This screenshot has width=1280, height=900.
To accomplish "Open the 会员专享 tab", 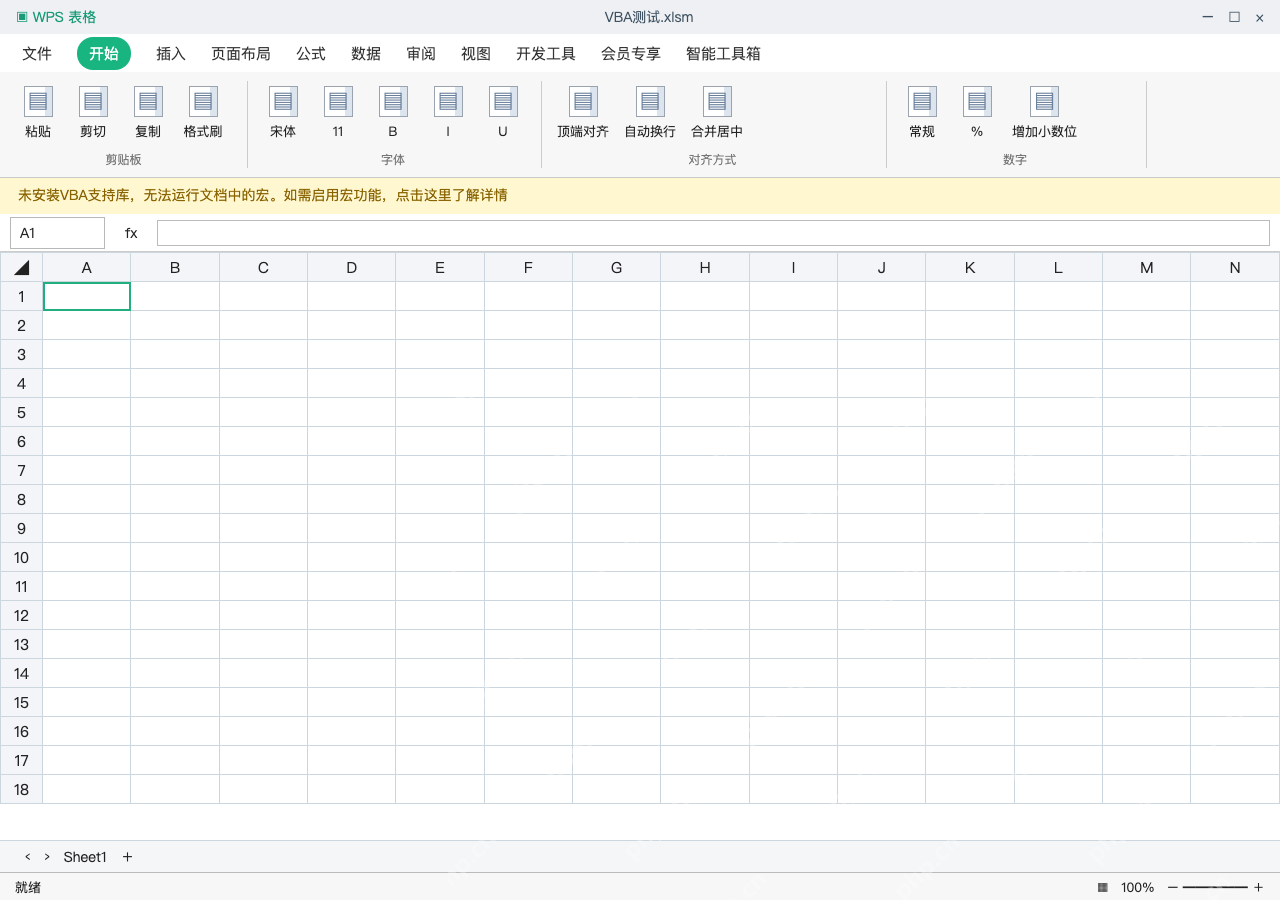I will point(631,54).
